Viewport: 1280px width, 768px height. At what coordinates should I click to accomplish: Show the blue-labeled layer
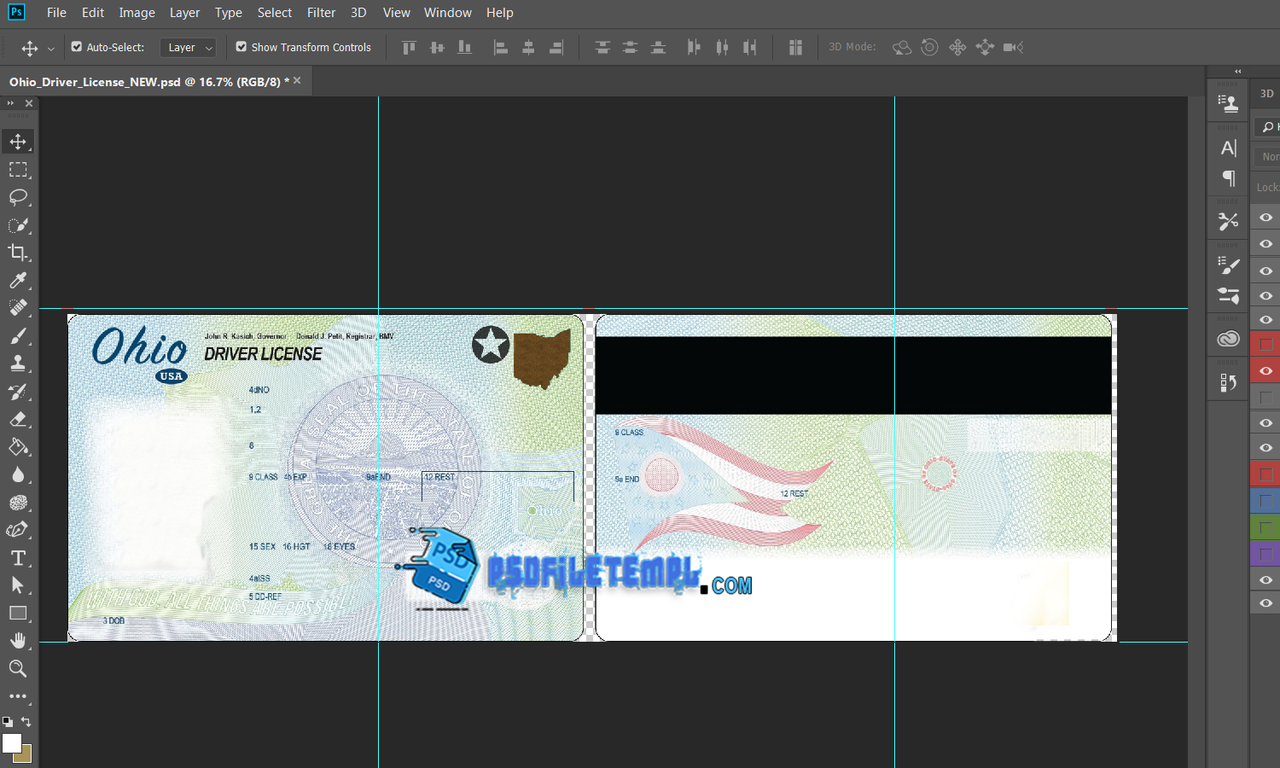point(1266,500)
